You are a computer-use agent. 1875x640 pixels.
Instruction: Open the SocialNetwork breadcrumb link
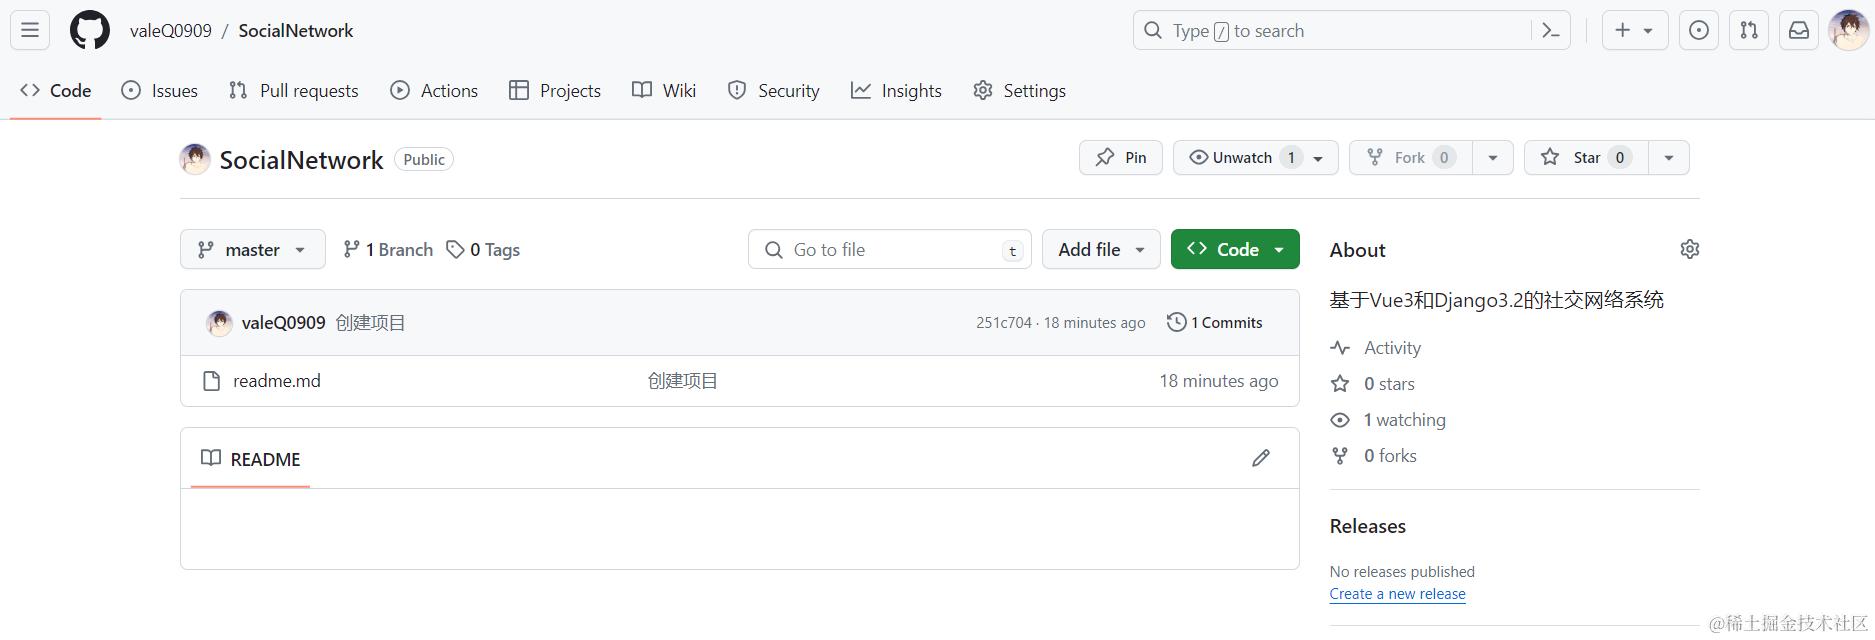click(x=296, y=31)
